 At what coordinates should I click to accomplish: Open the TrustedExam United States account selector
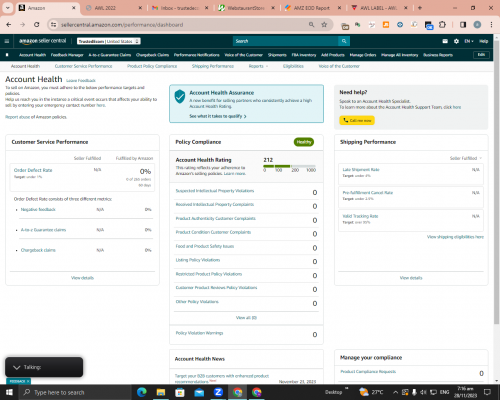(109, 41)
